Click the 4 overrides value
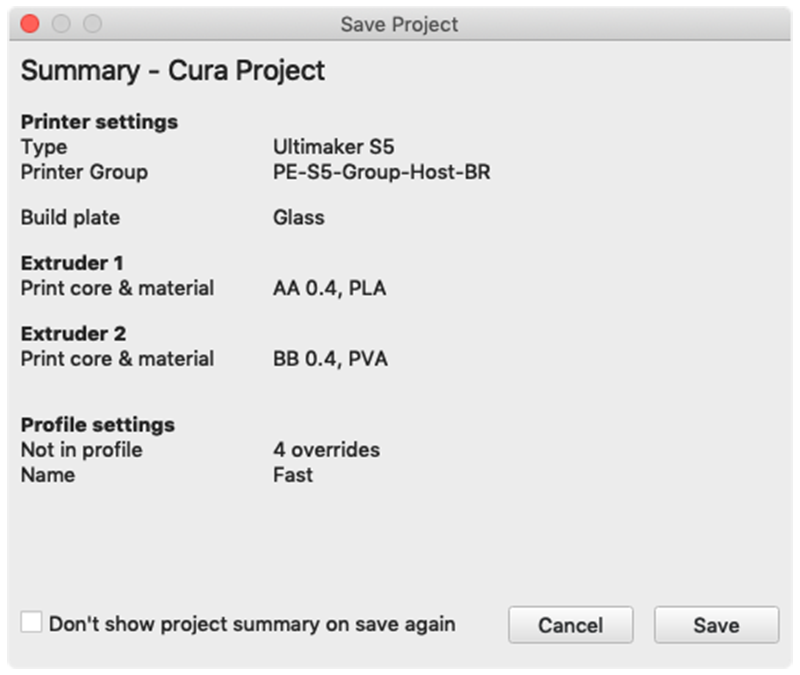 tap(326, 450)
